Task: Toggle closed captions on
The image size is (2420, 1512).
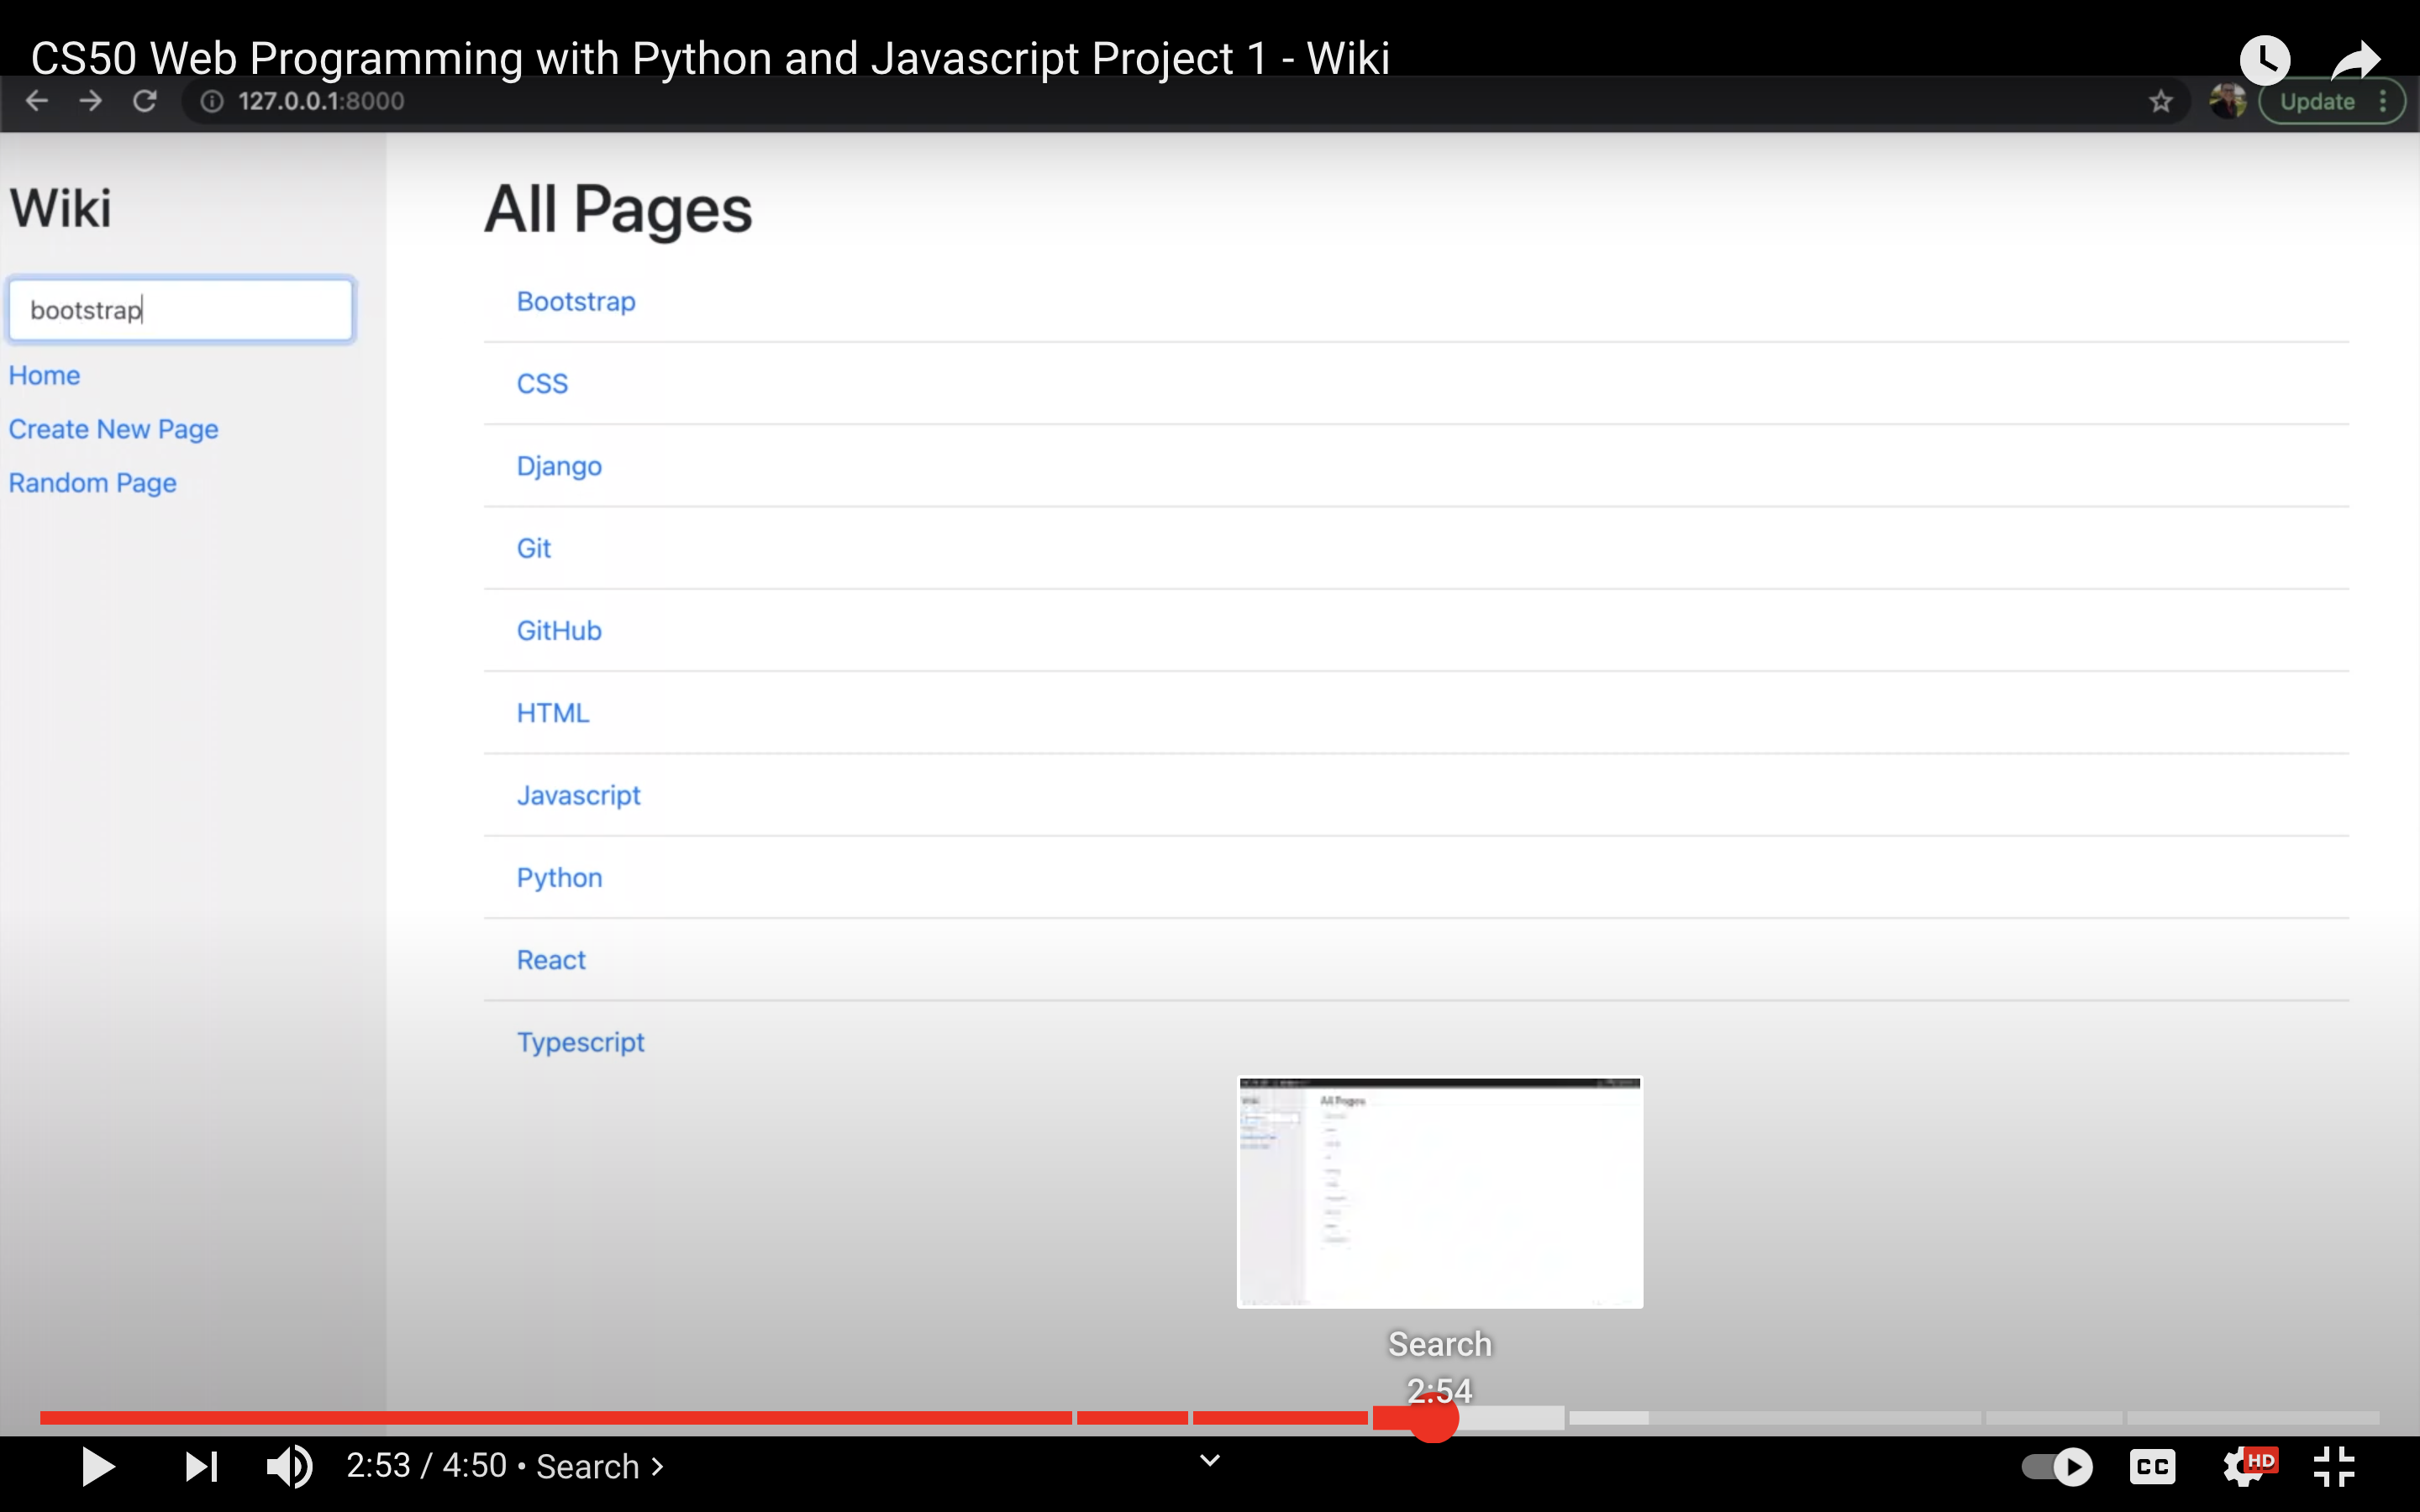Action: click(2151, 1466)
